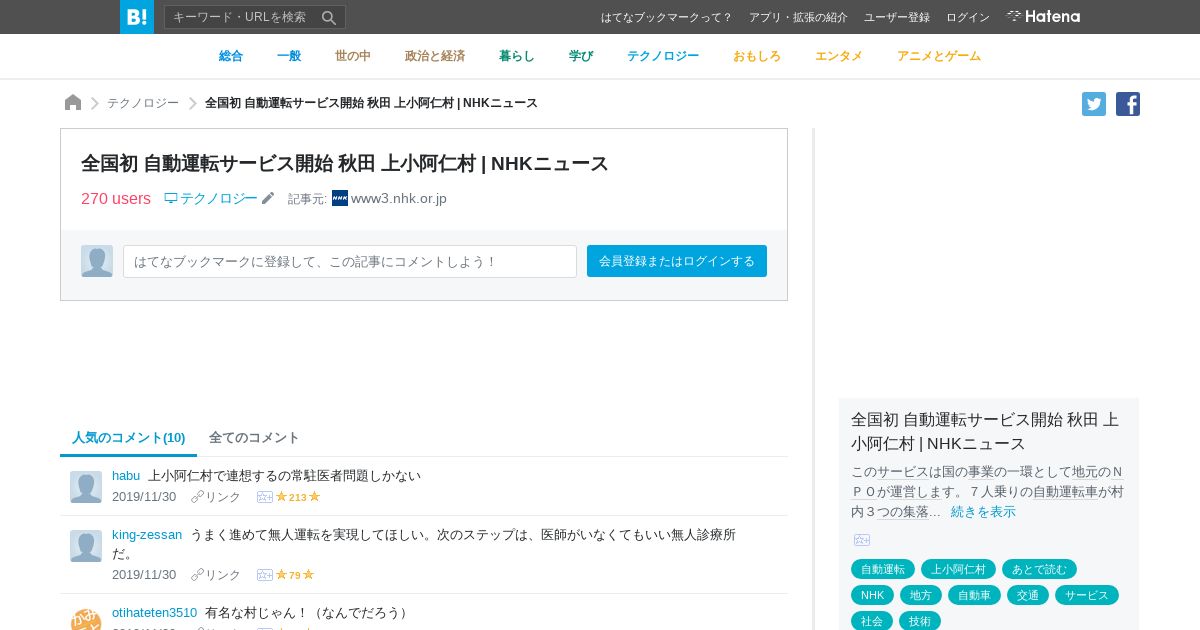Click the NHK favicon next to www3.nhk.or.jp
Screen dimensions: 1200x630
click(x=340, y=198)
